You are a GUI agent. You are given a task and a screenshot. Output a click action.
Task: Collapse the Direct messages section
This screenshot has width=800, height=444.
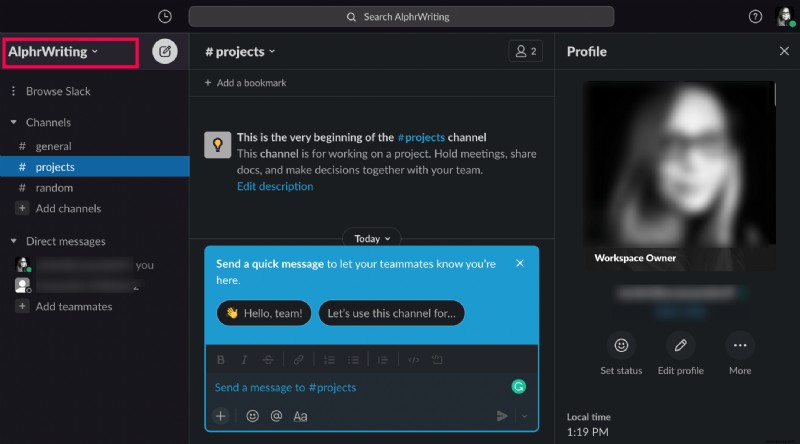click(14, 241)
